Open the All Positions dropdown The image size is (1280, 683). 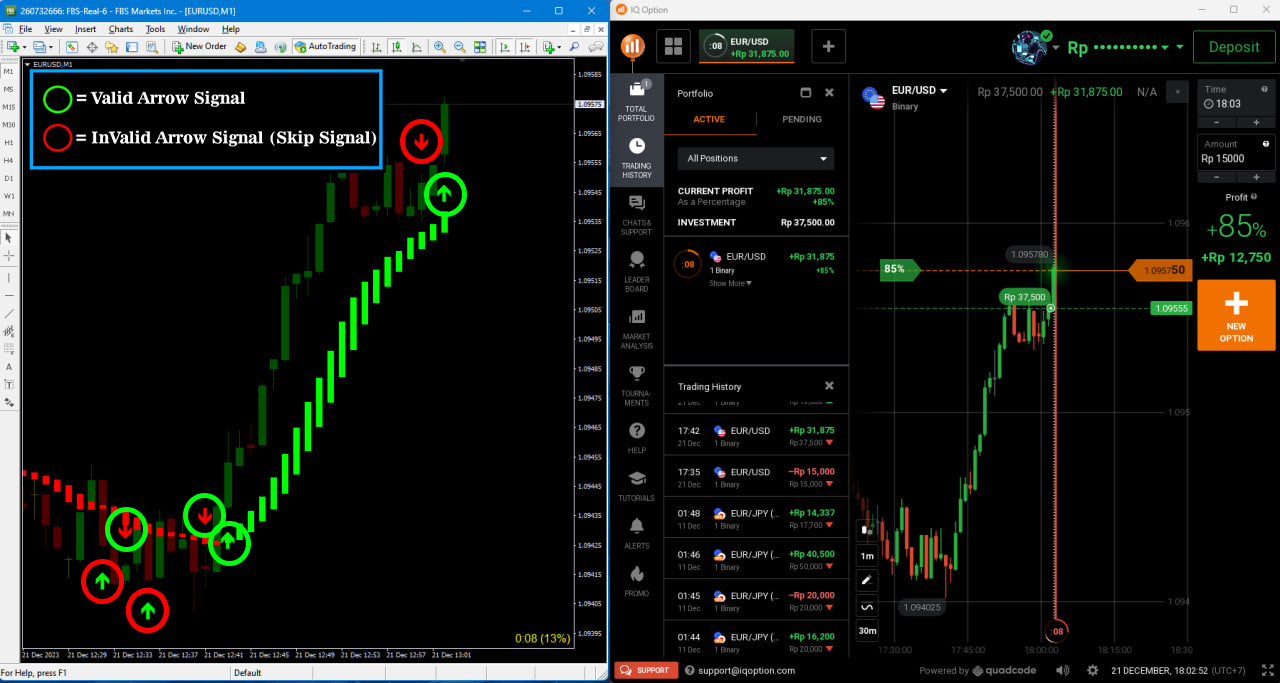click(x=756, y=158)
